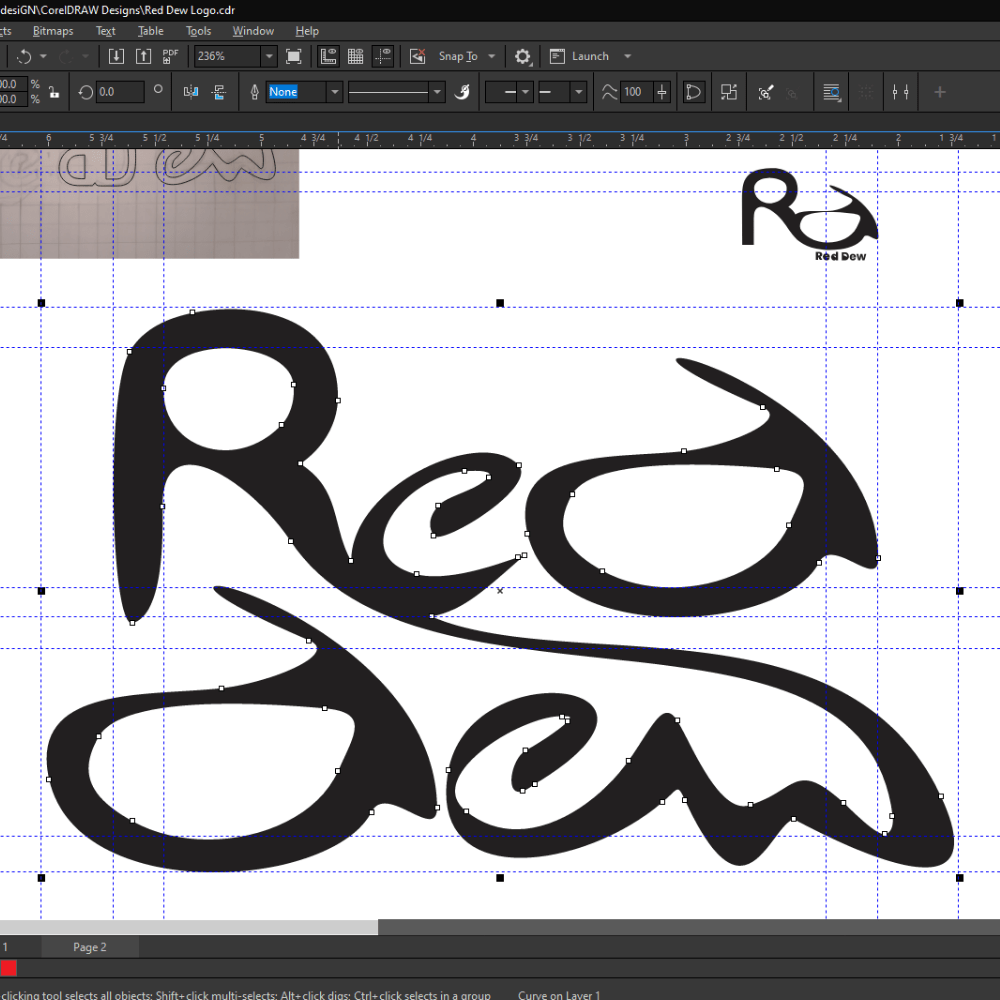Toggle Show grid
Viewport: 1000px width, 1000px height.
point(355,56)
